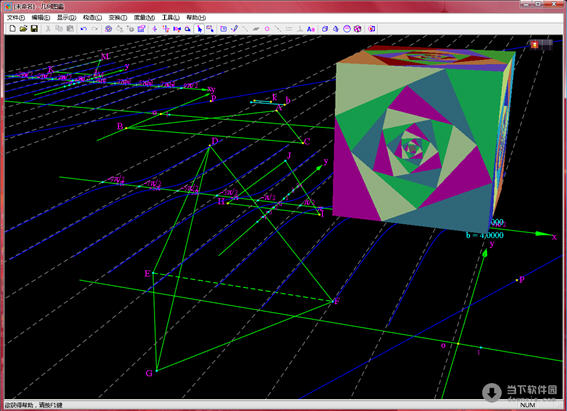Open the 文件(F) menu
Viewport: 567px width, 411px height.
16,17
